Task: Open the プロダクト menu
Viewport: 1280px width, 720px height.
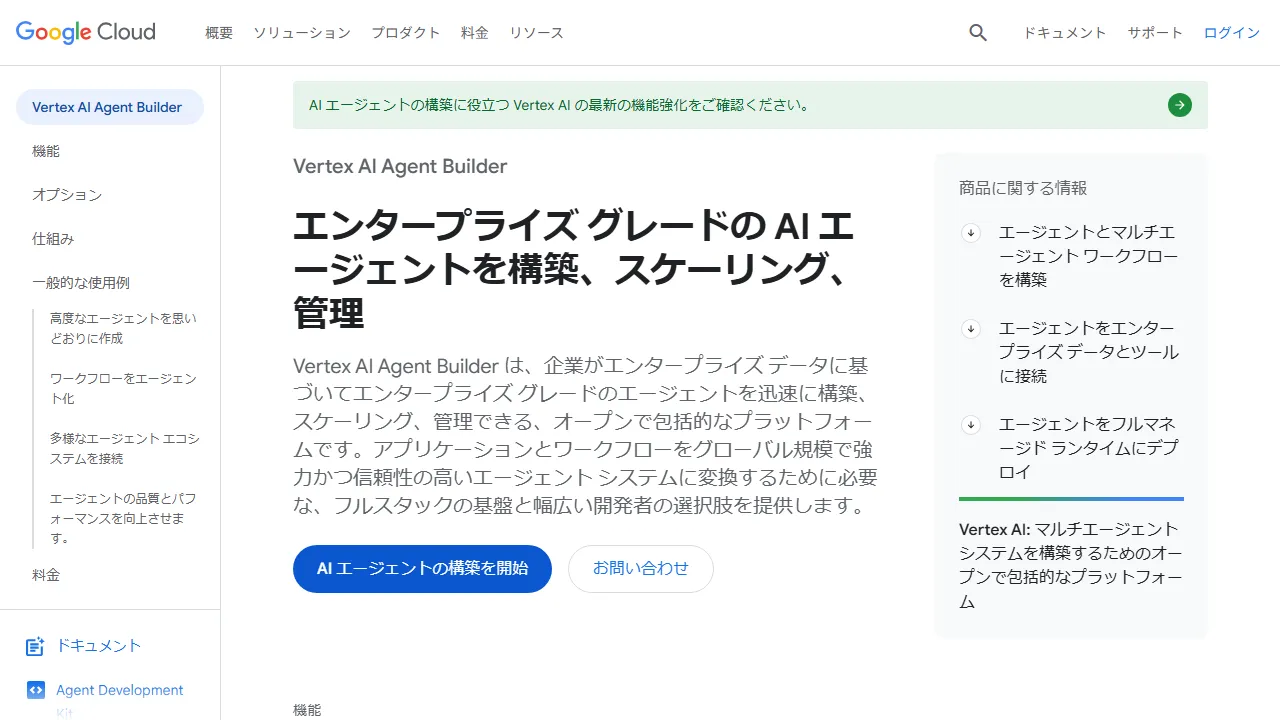Action: (405, 32)
